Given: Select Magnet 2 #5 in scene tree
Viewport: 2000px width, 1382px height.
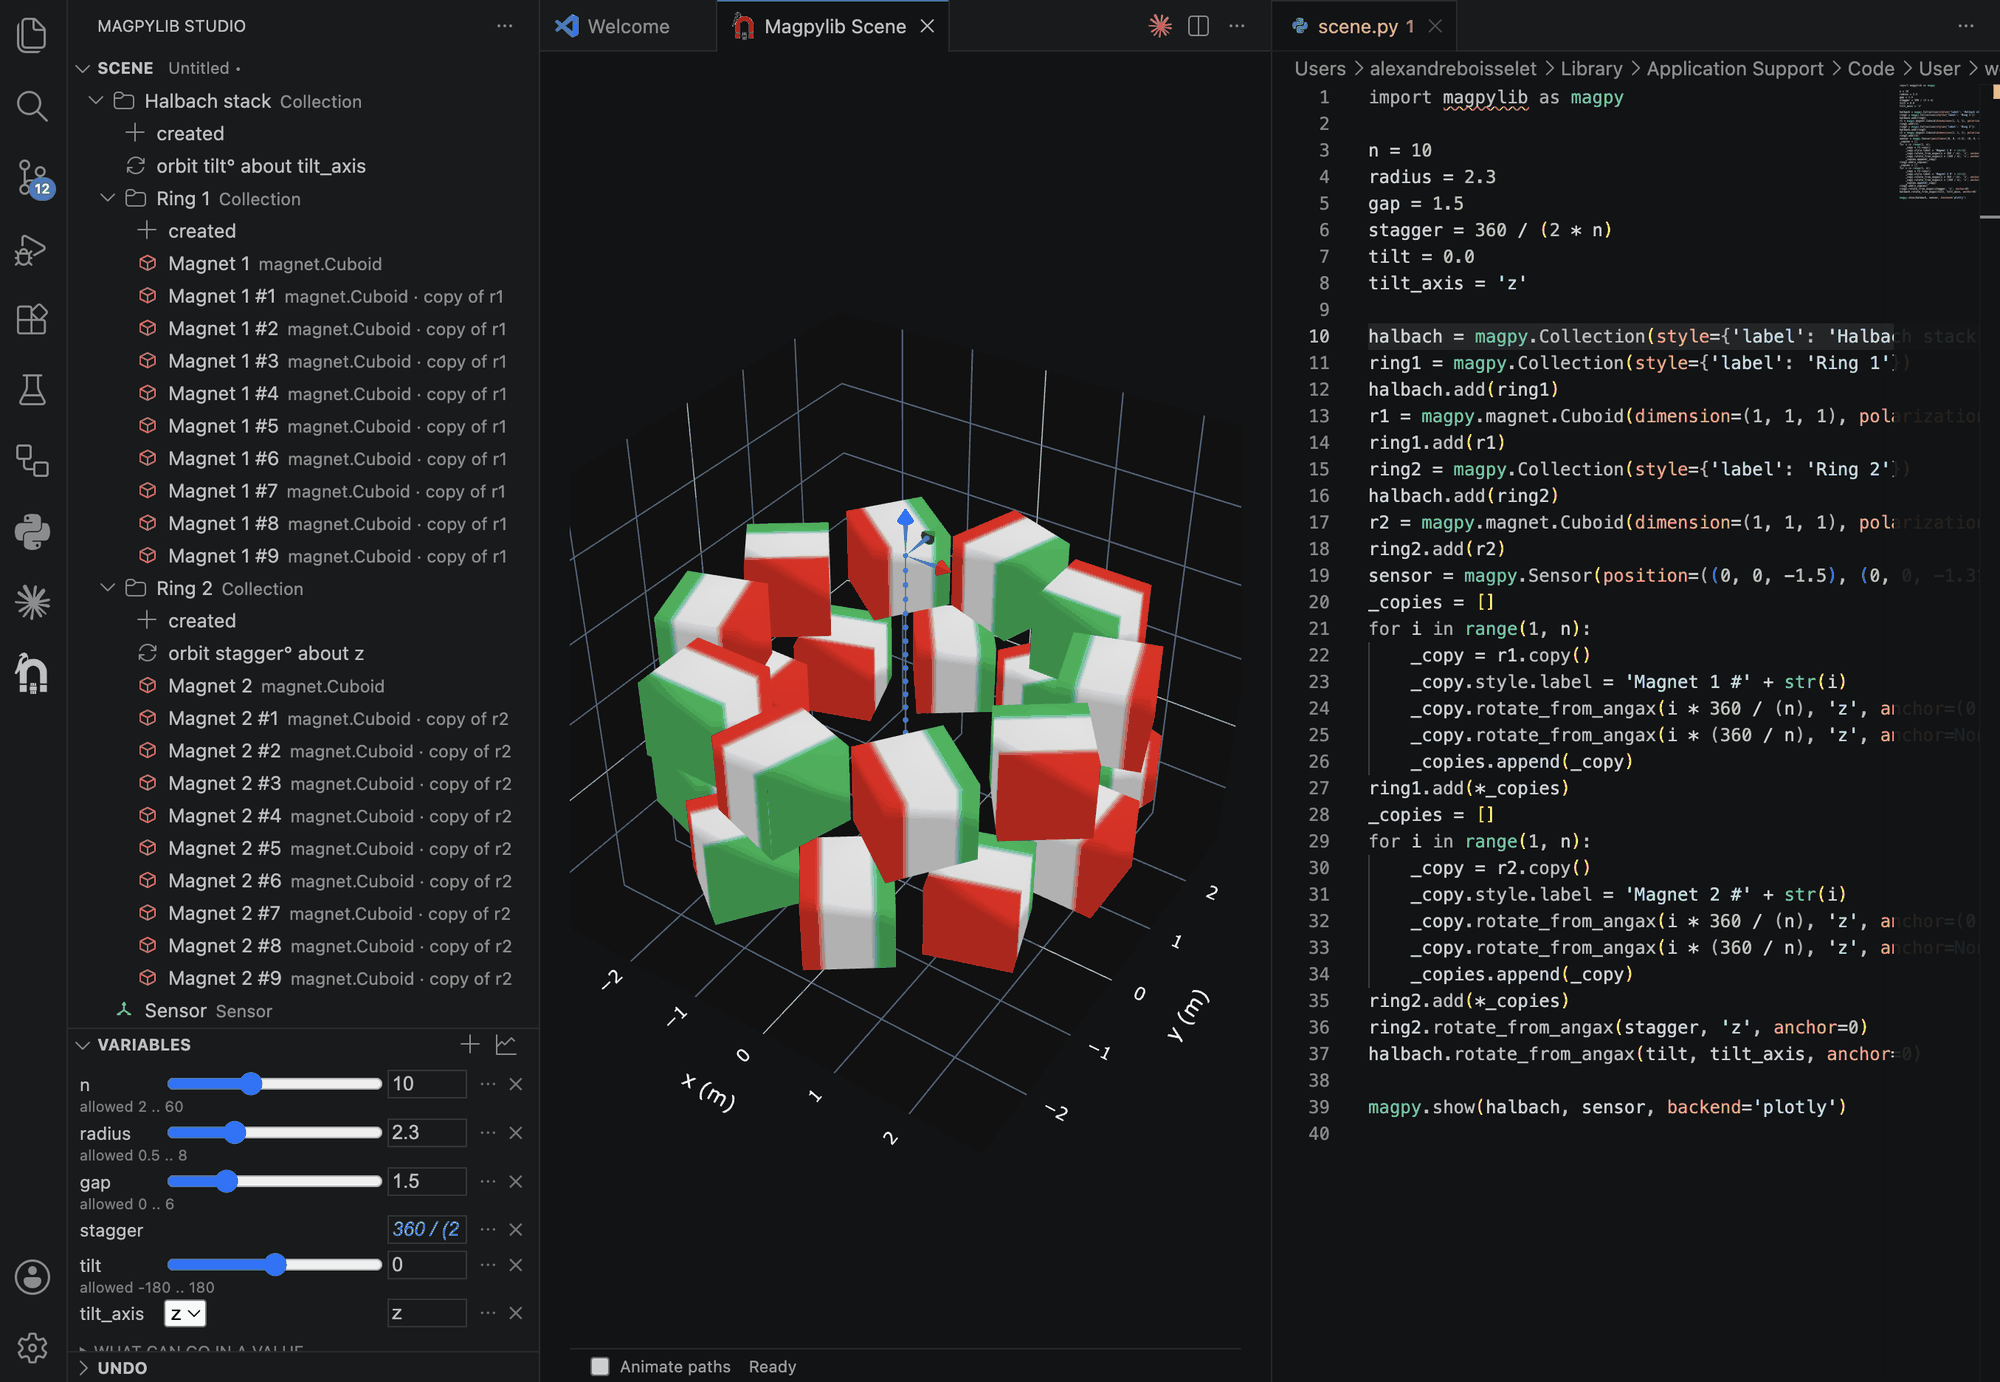Looking at the screenshot, I should coord(304,848).
